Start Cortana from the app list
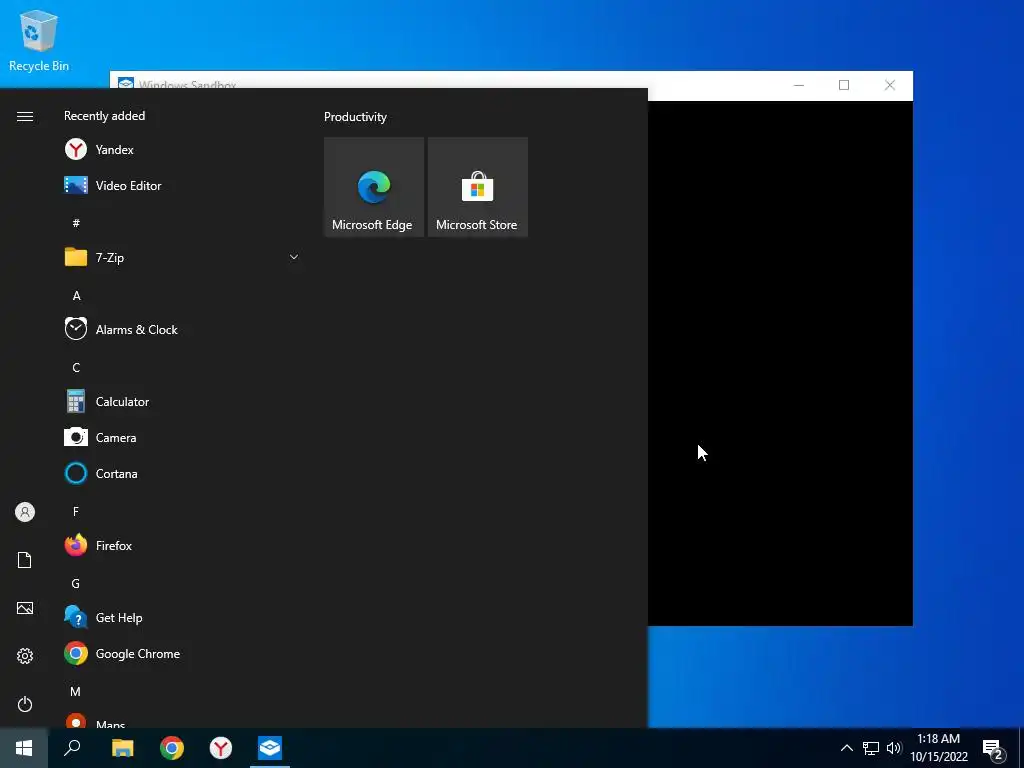The image size is (1024, 768). tap(182, 473)
